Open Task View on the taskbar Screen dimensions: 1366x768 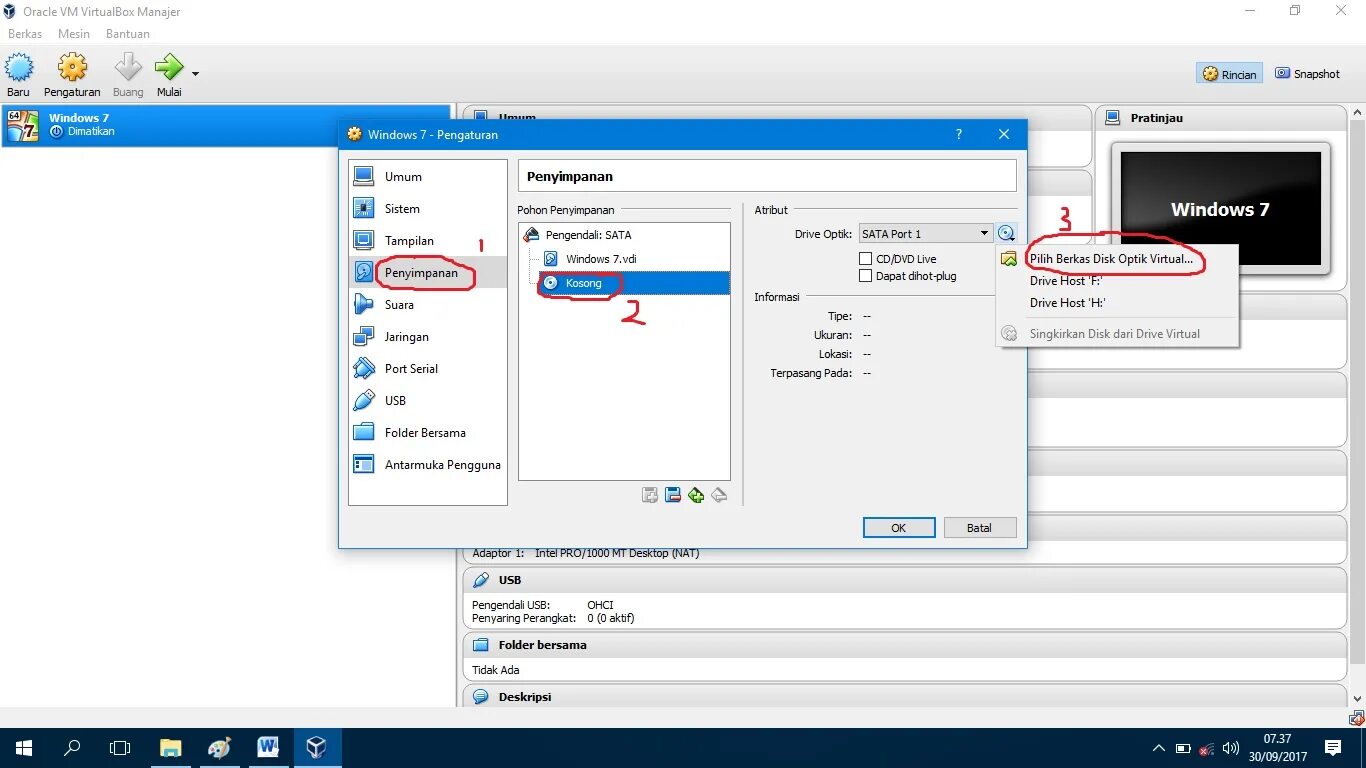point(120,748)
